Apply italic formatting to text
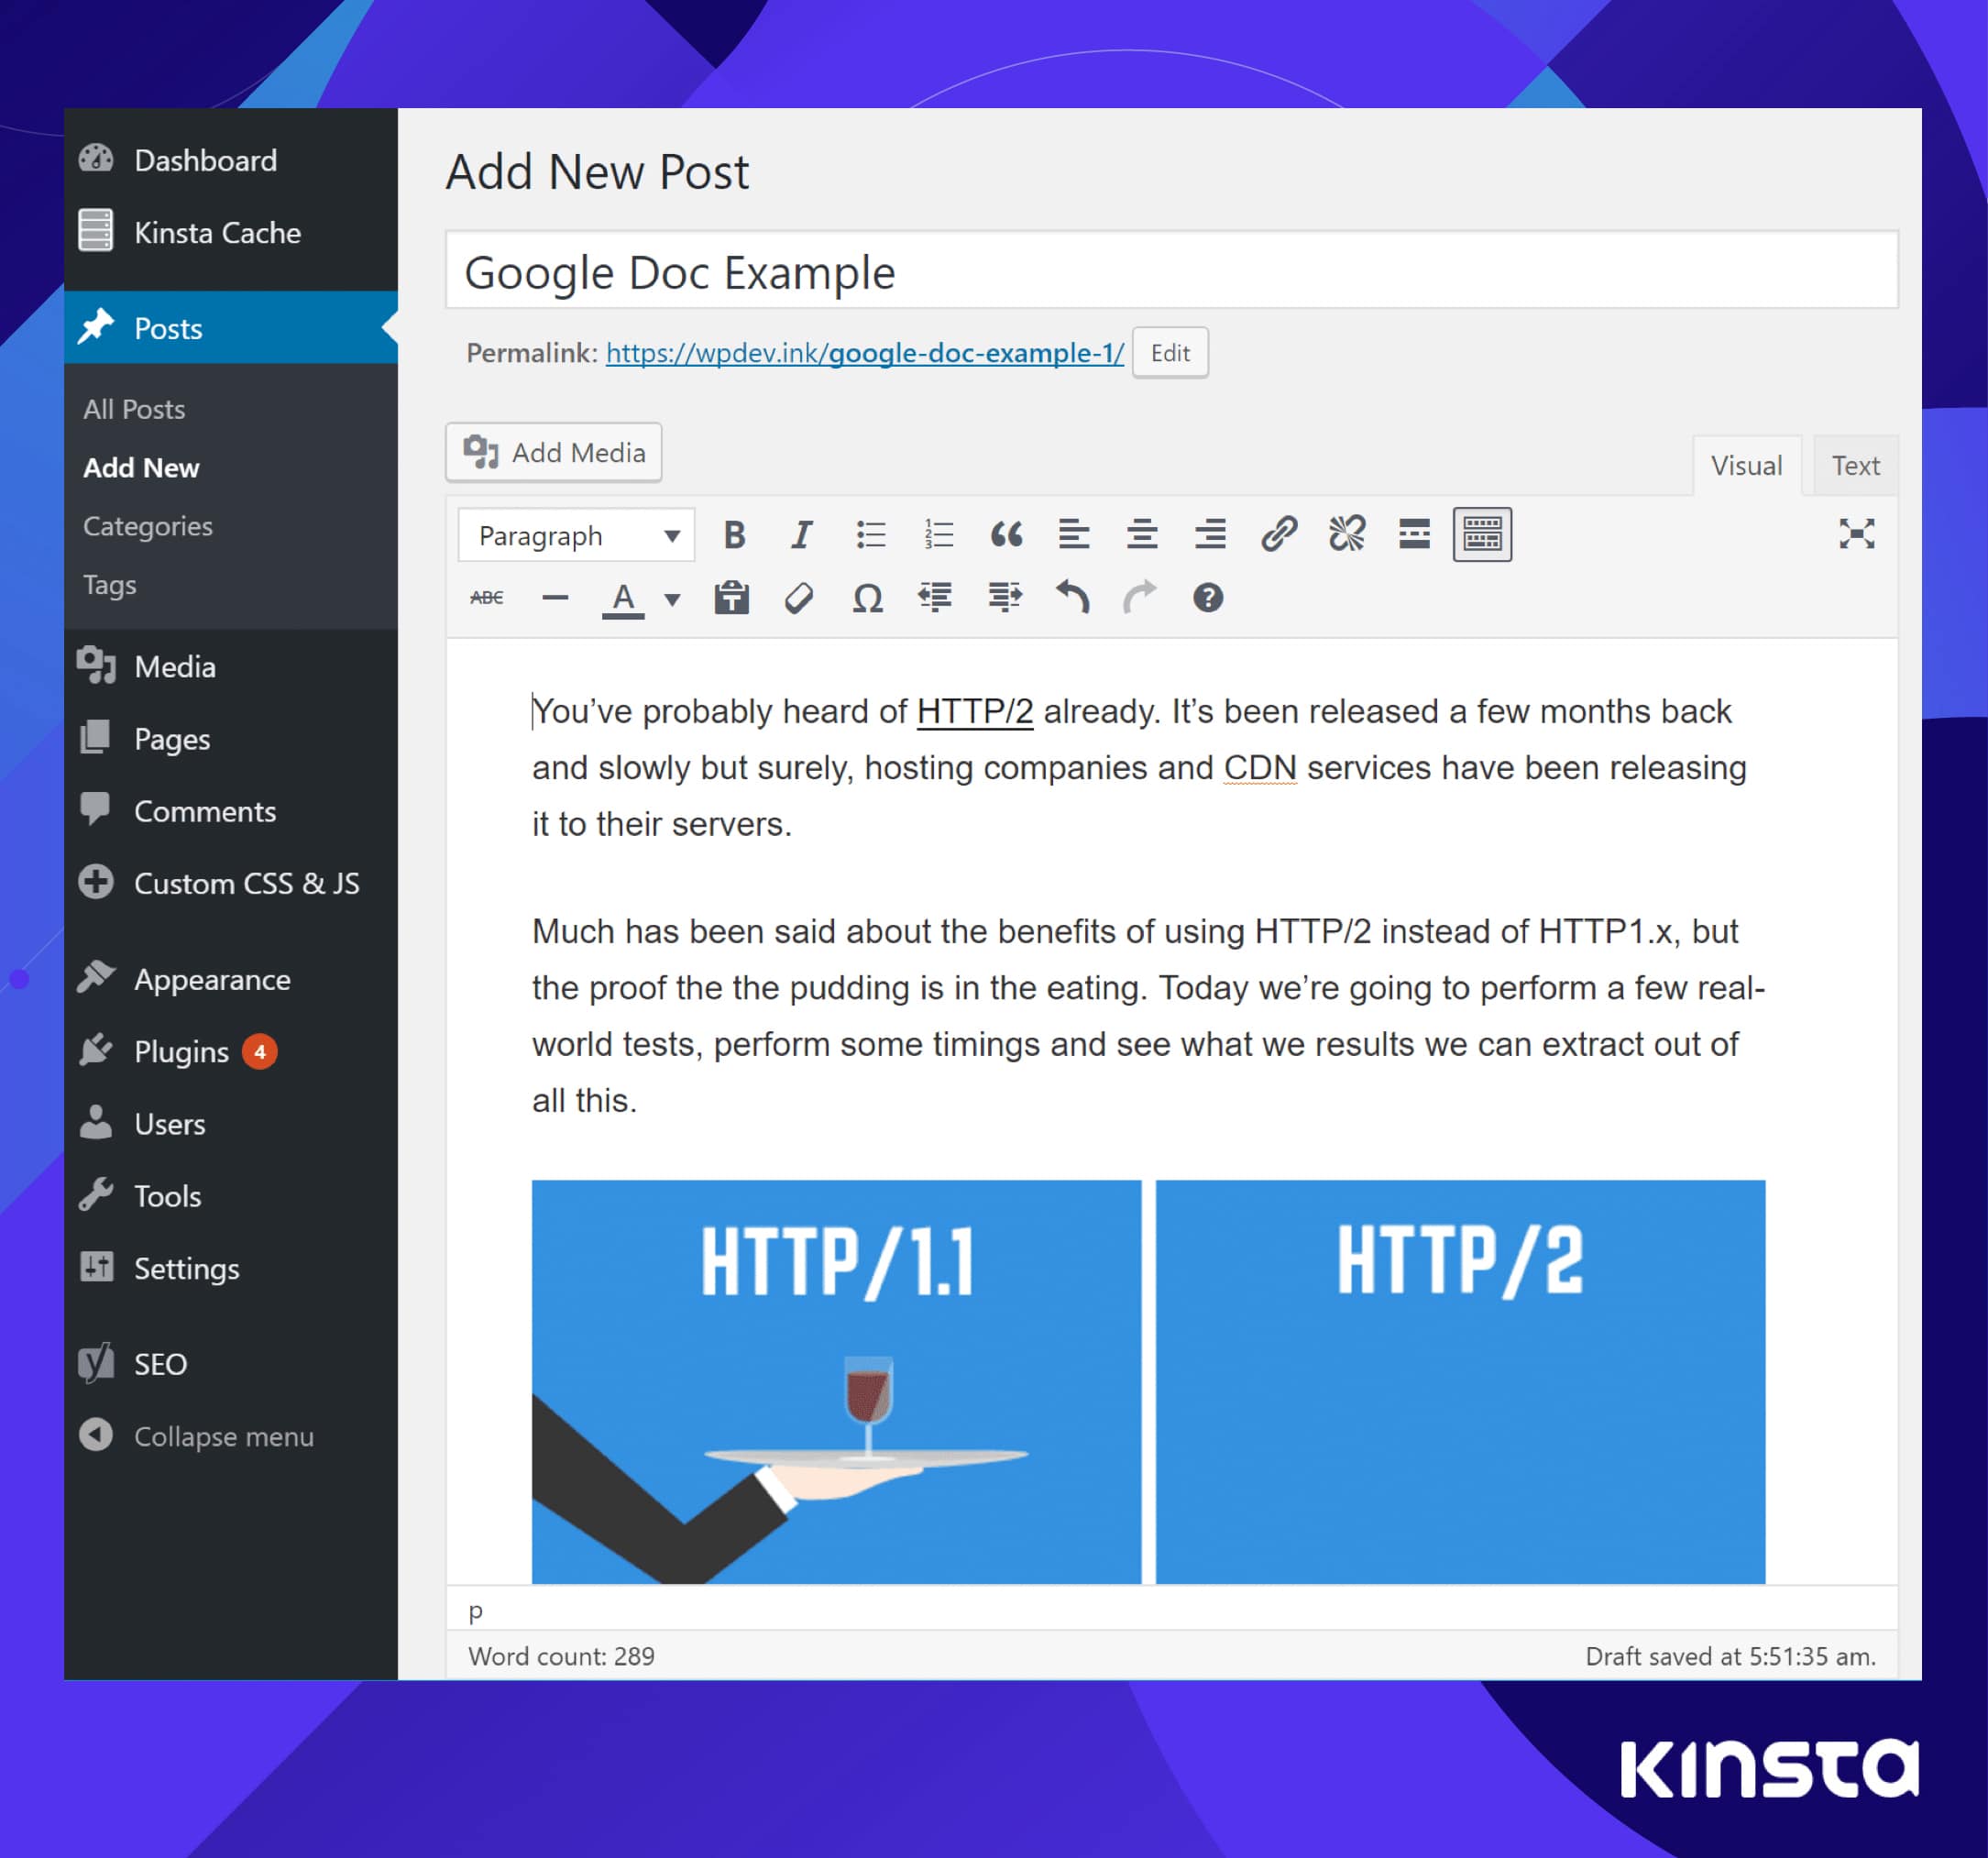Screen dimensions: 1988x1858 (802, 535)
